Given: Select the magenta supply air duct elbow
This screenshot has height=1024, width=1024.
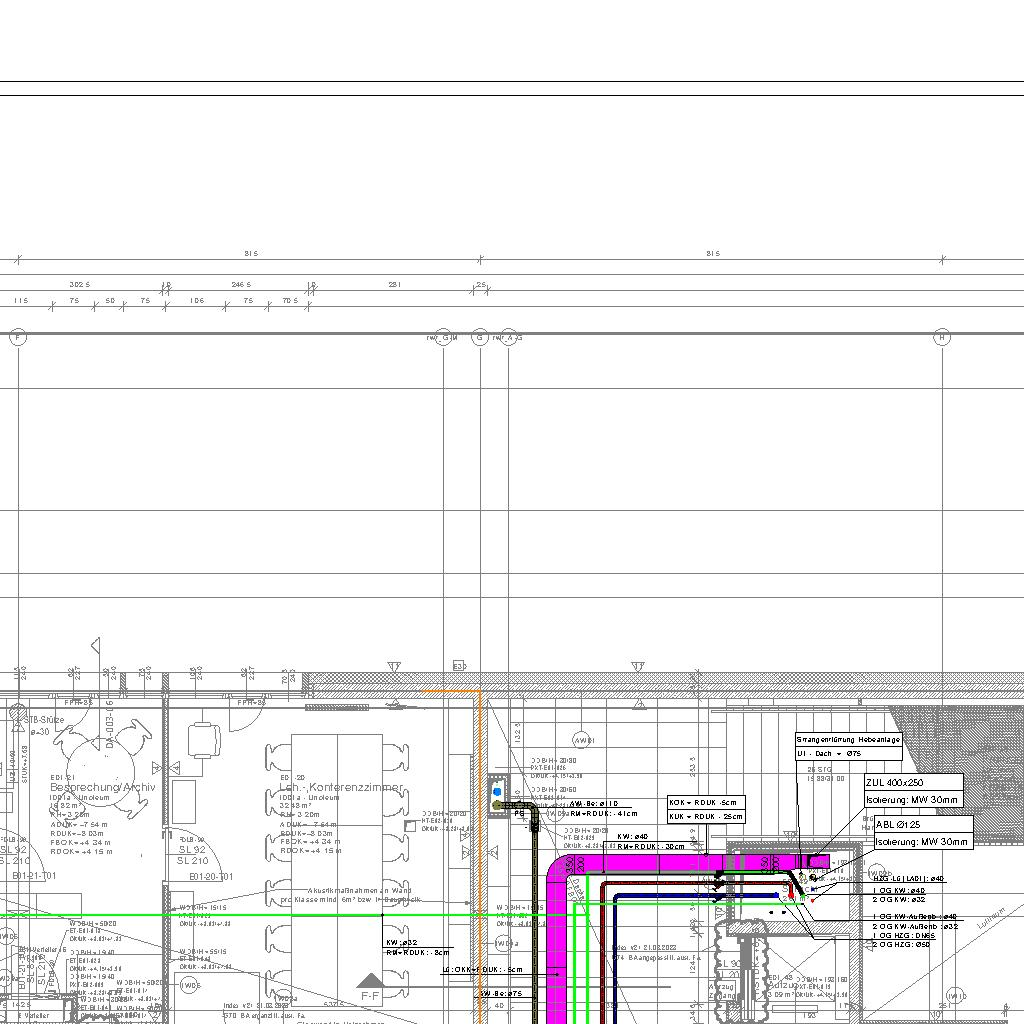Looking at the screenshot, I should click(560, 870).
